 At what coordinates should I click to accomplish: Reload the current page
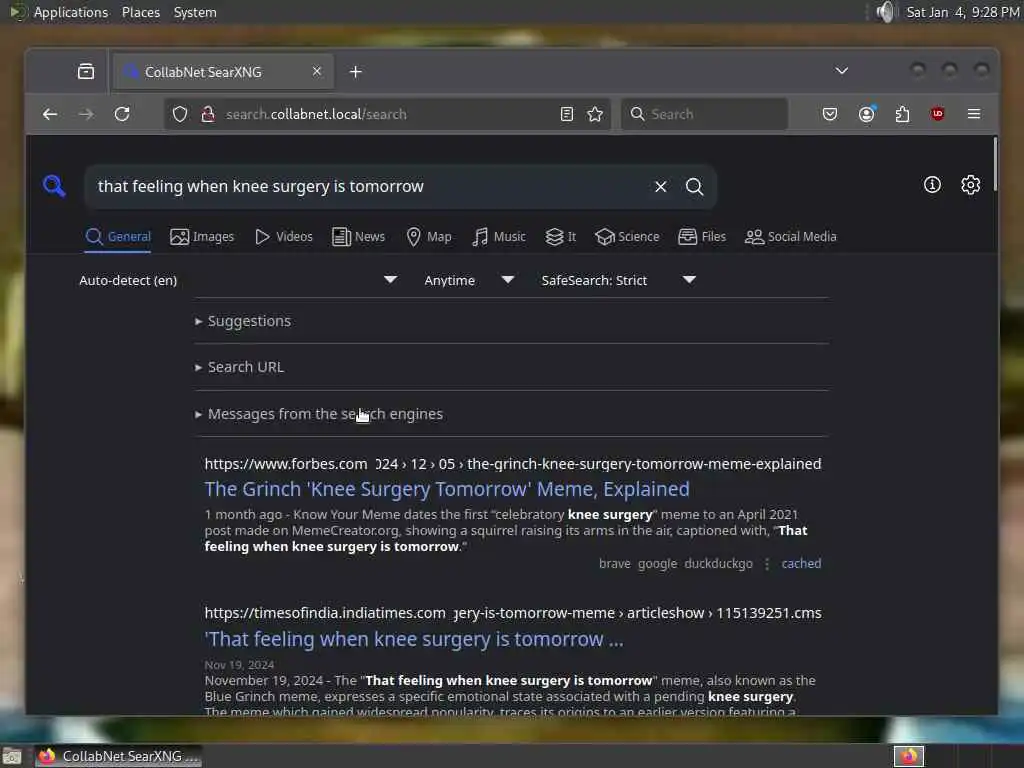[122, 114]
